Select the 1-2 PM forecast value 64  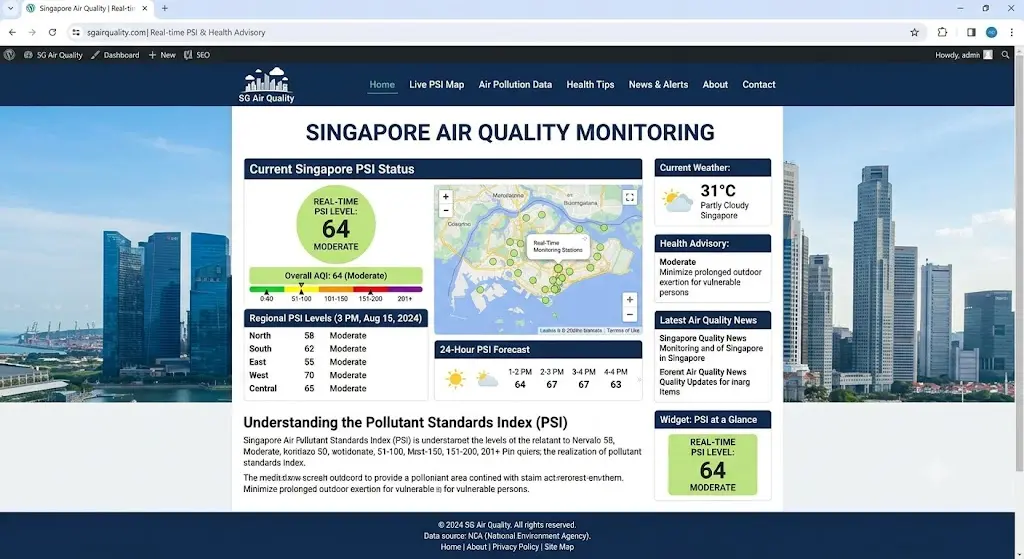coord(520,385)
